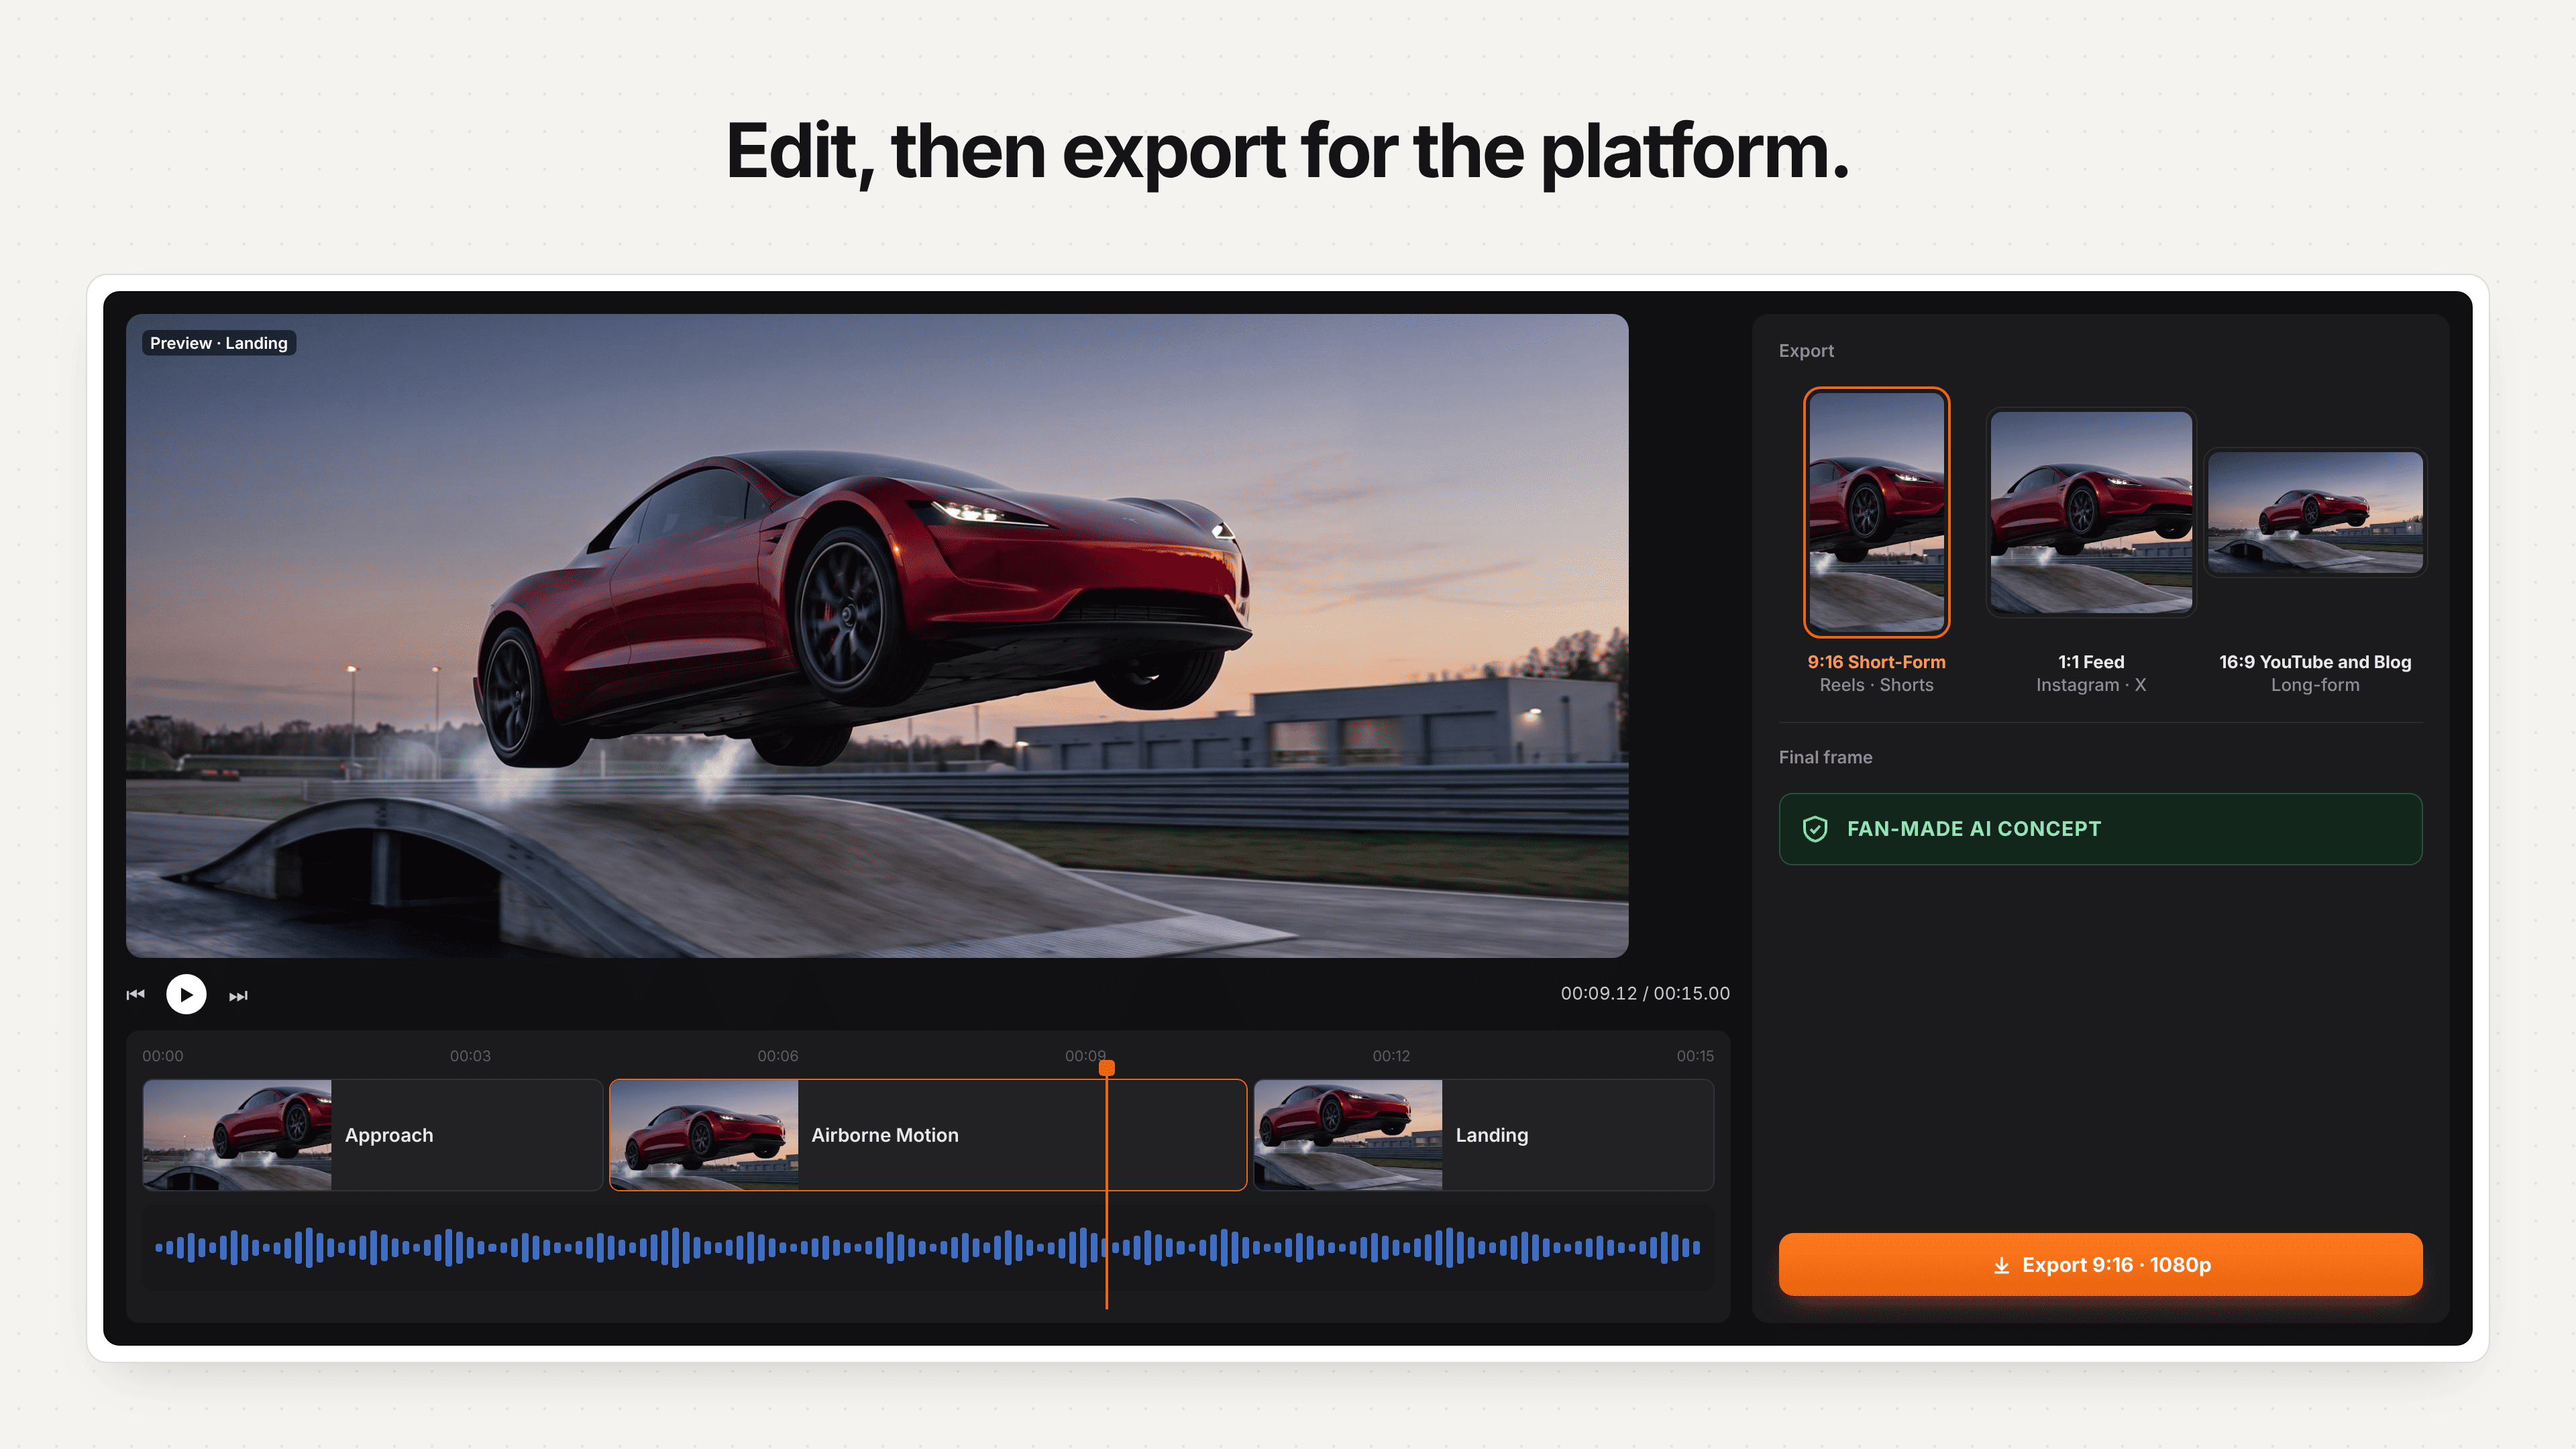Click the skip to previous clip icon
The width and height of the screenshot is (2576, 1449).
point(136,994)
